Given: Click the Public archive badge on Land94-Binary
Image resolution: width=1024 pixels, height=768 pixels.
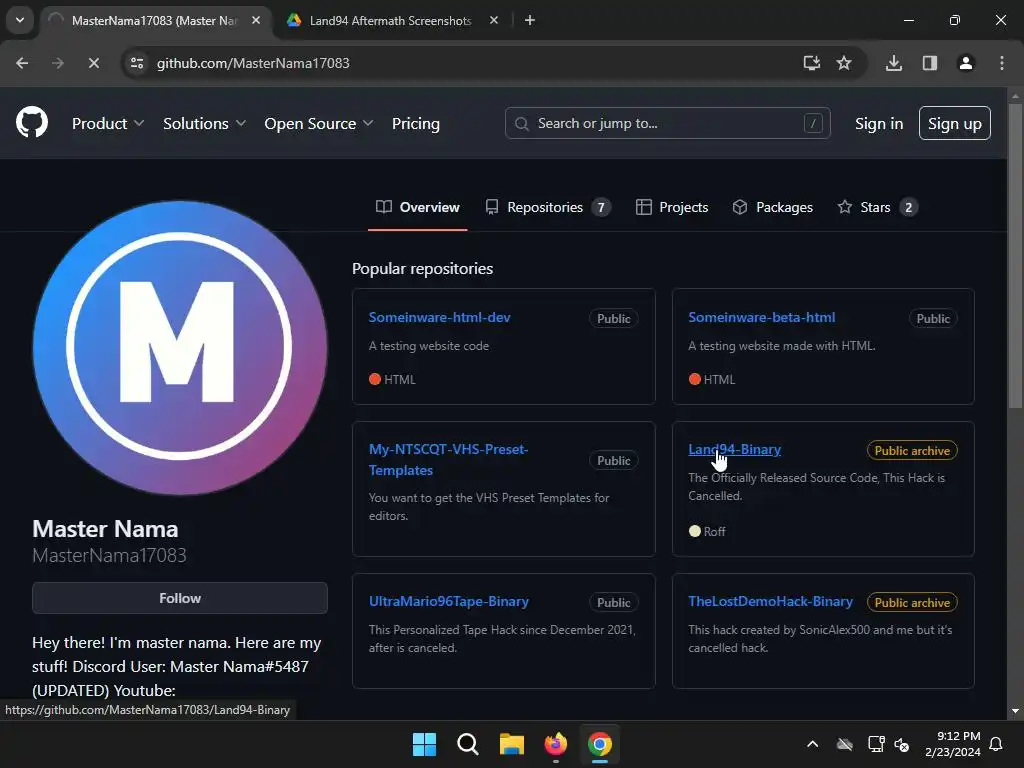Looking at the screenshot, I should click(912, 451).
